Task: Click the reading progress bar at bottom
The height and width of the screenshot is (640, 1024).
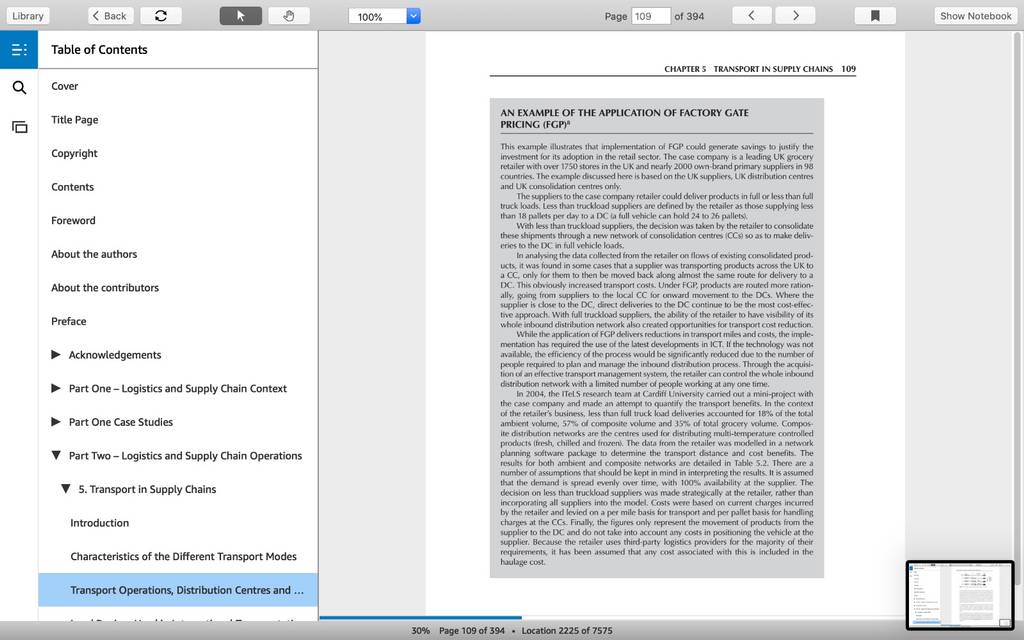Action: (611, 617)
